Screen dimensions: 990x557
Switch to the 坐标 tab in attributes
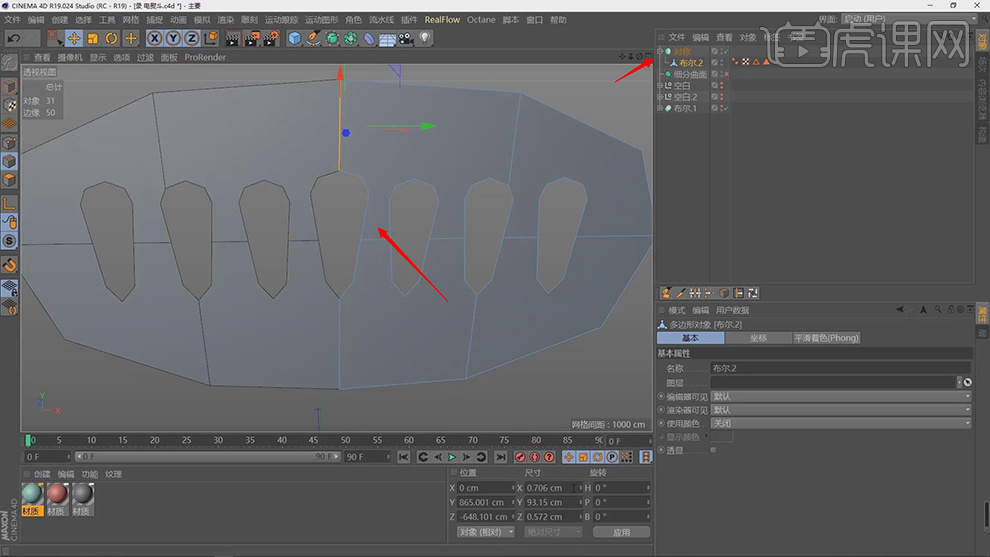tap(758, 338)
